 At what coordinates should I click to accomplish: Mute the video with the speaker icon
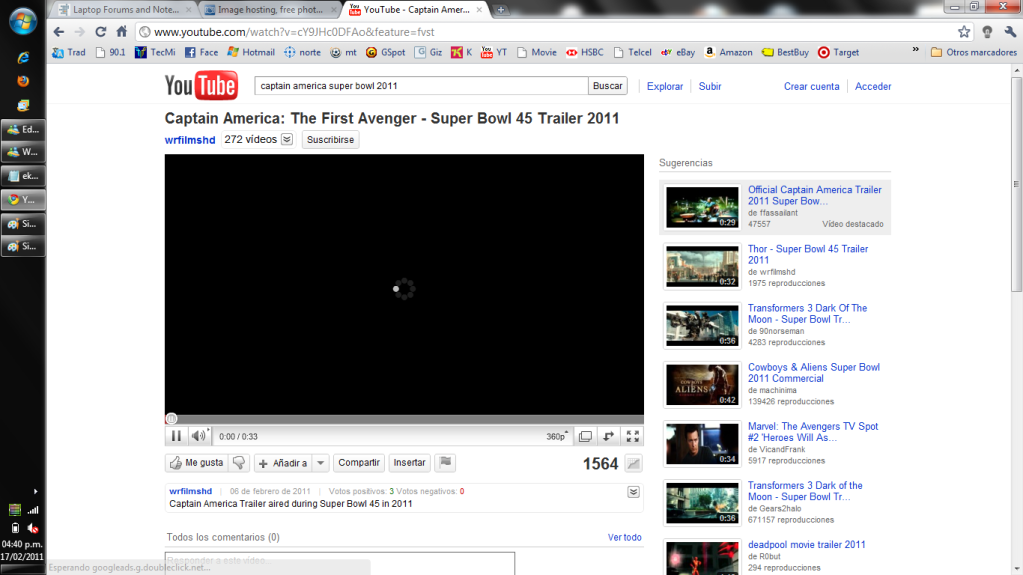click(x=198, y=436)
